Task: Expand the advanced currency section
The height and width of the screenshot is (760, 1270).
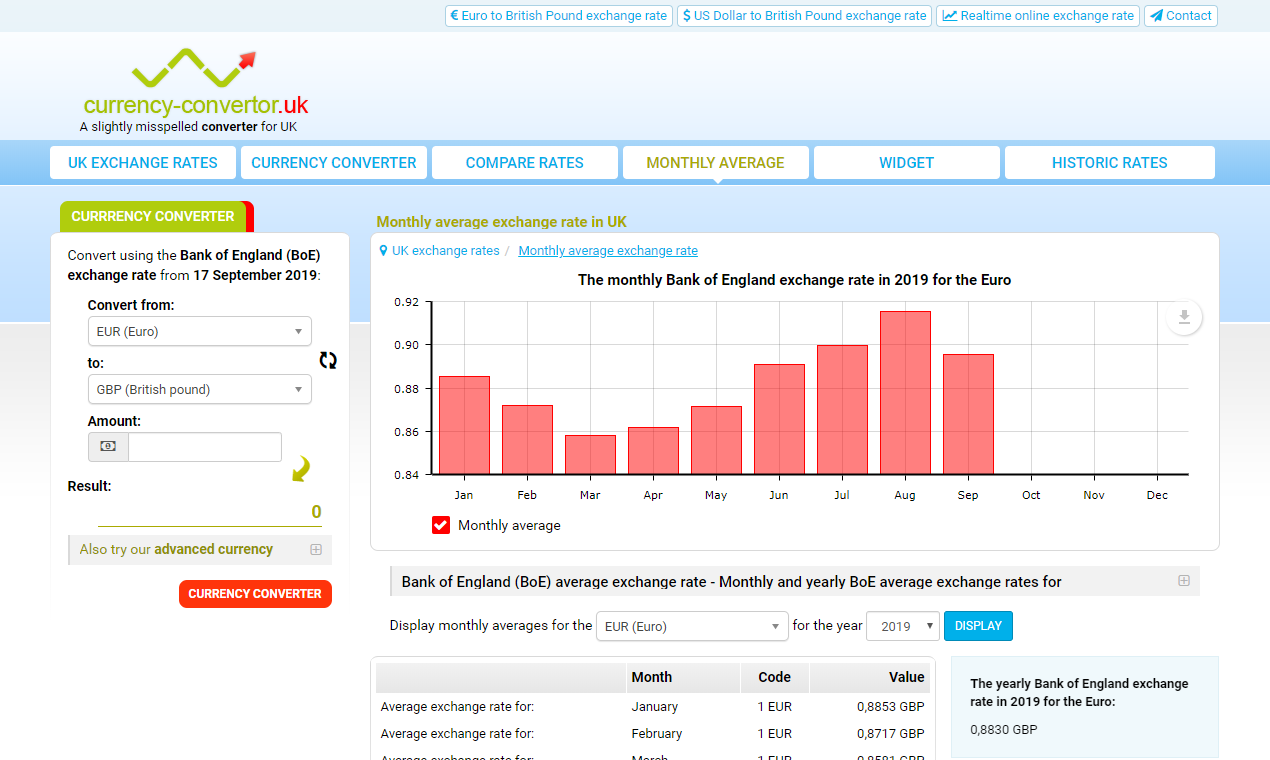Action: 316,549
